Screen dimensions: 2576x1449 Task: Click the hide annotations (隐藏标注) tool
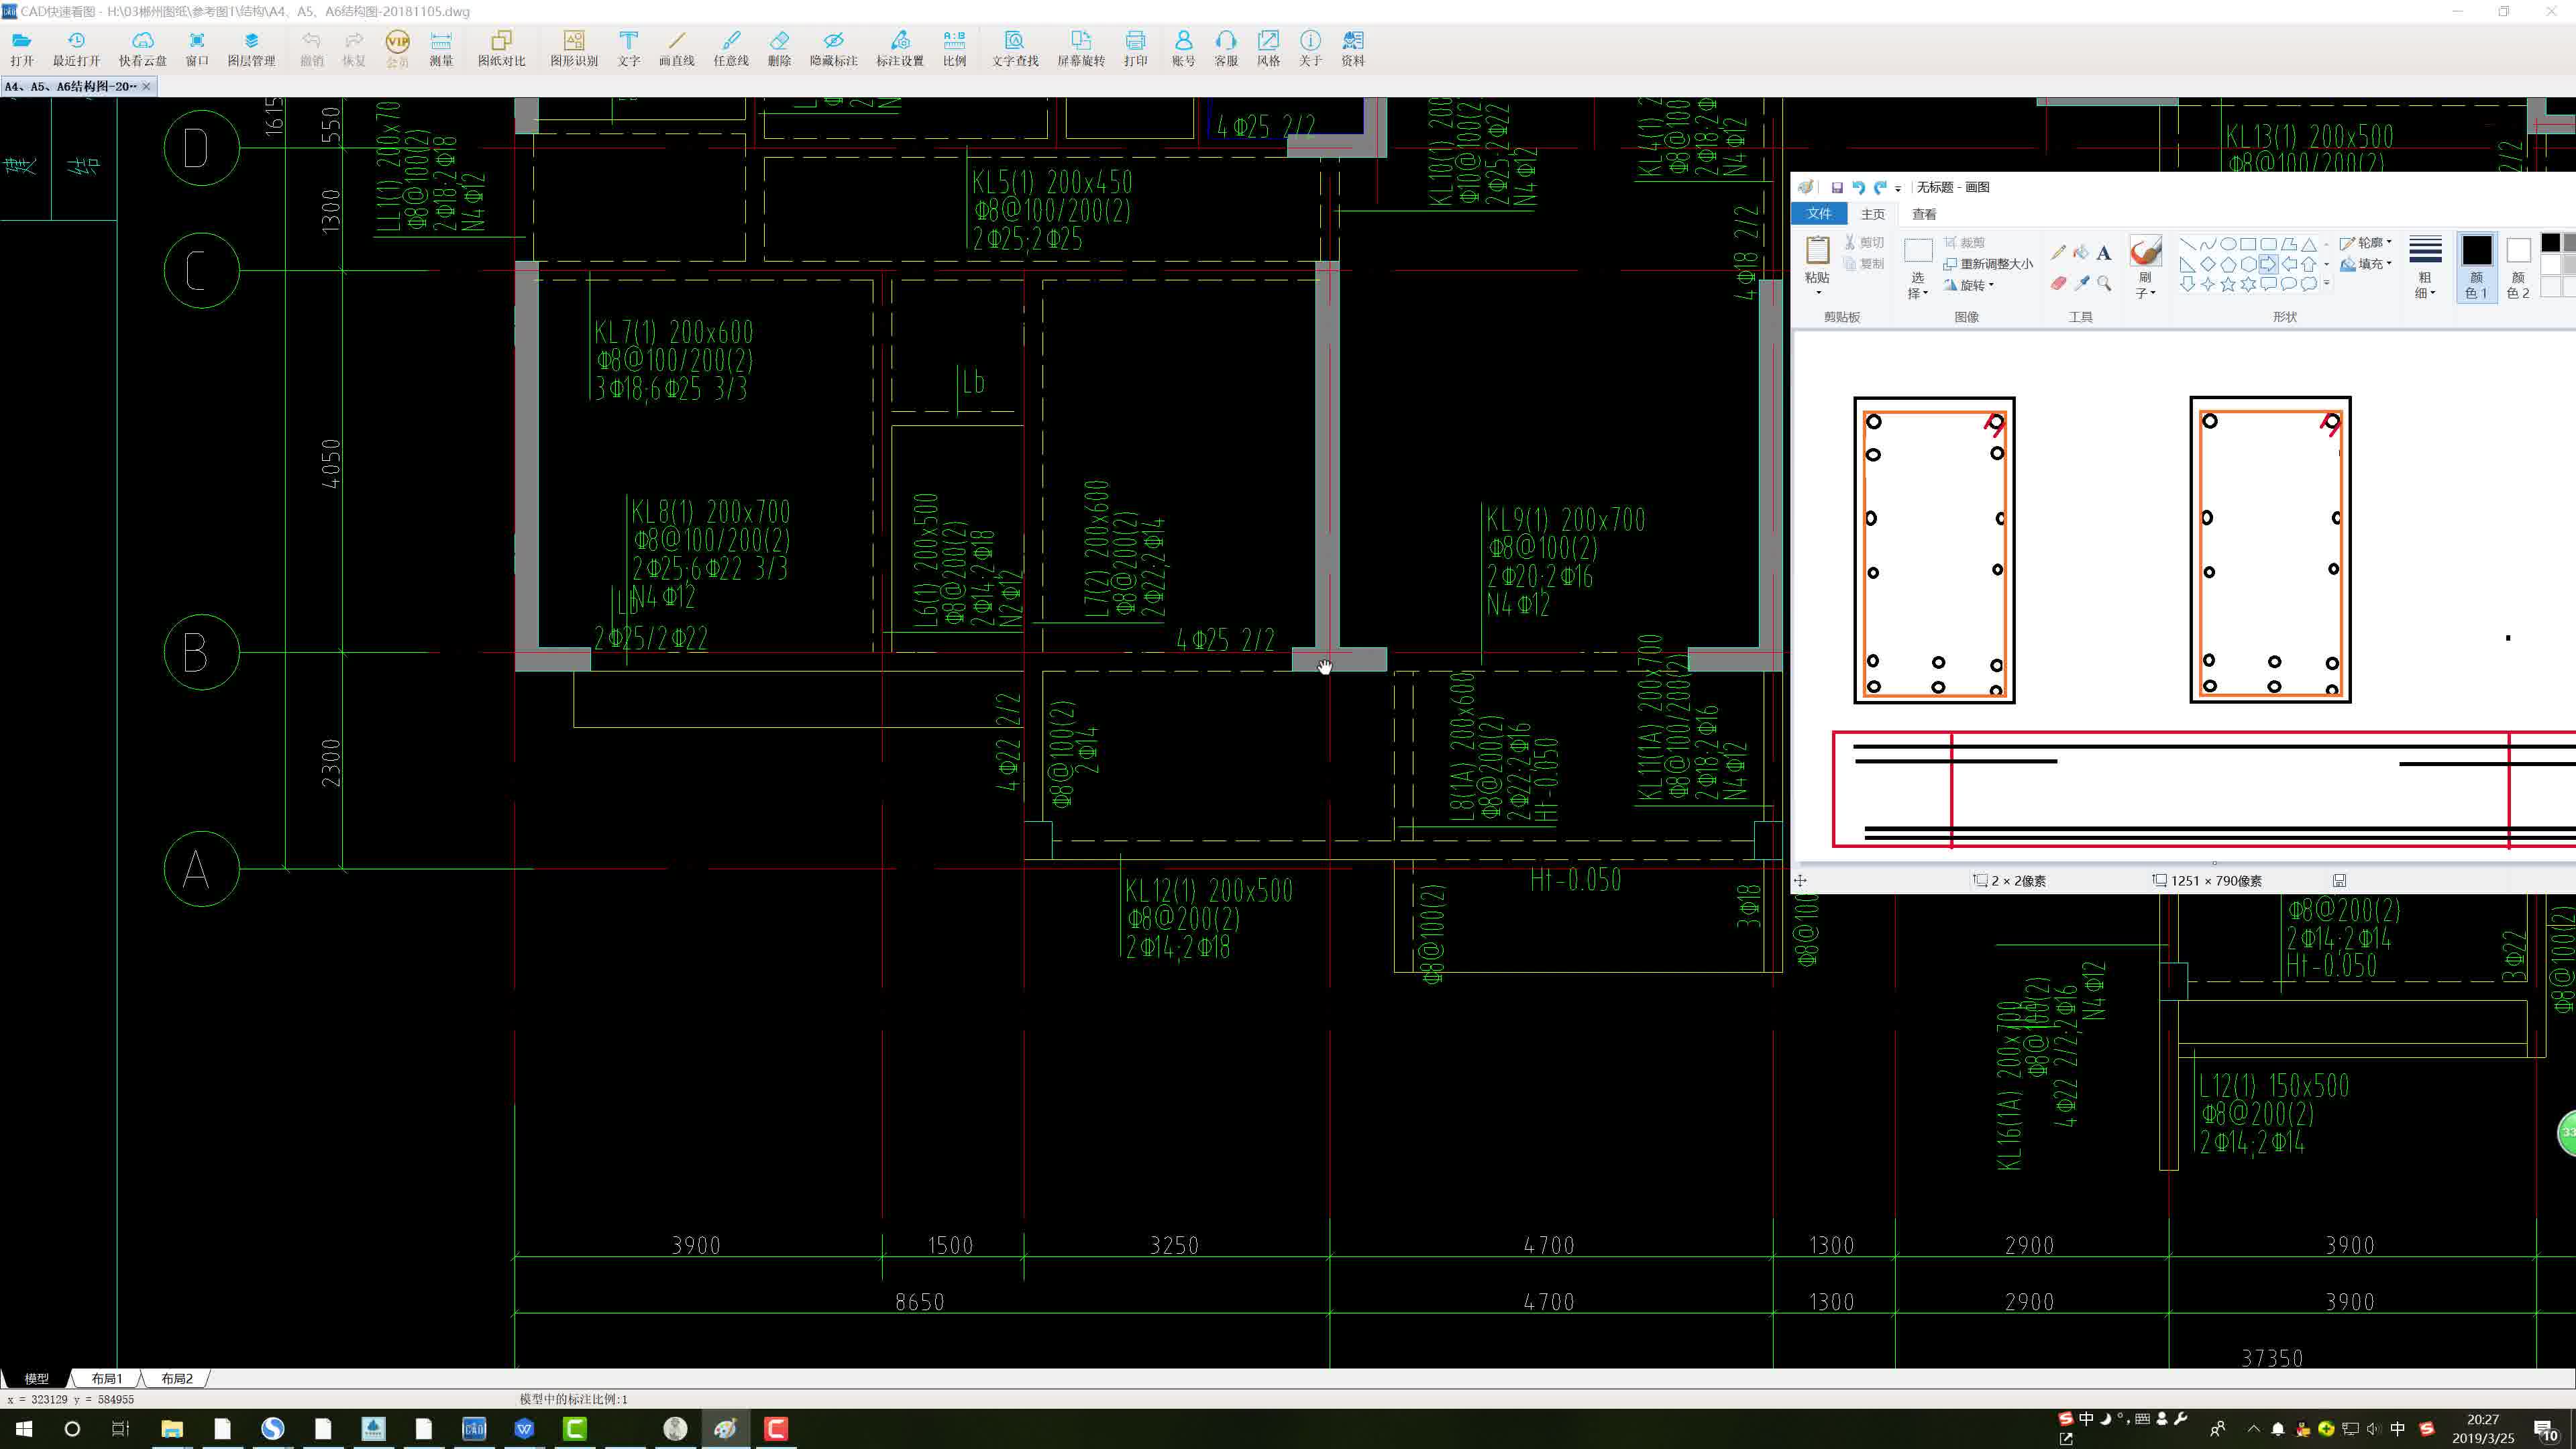(833, 47)
